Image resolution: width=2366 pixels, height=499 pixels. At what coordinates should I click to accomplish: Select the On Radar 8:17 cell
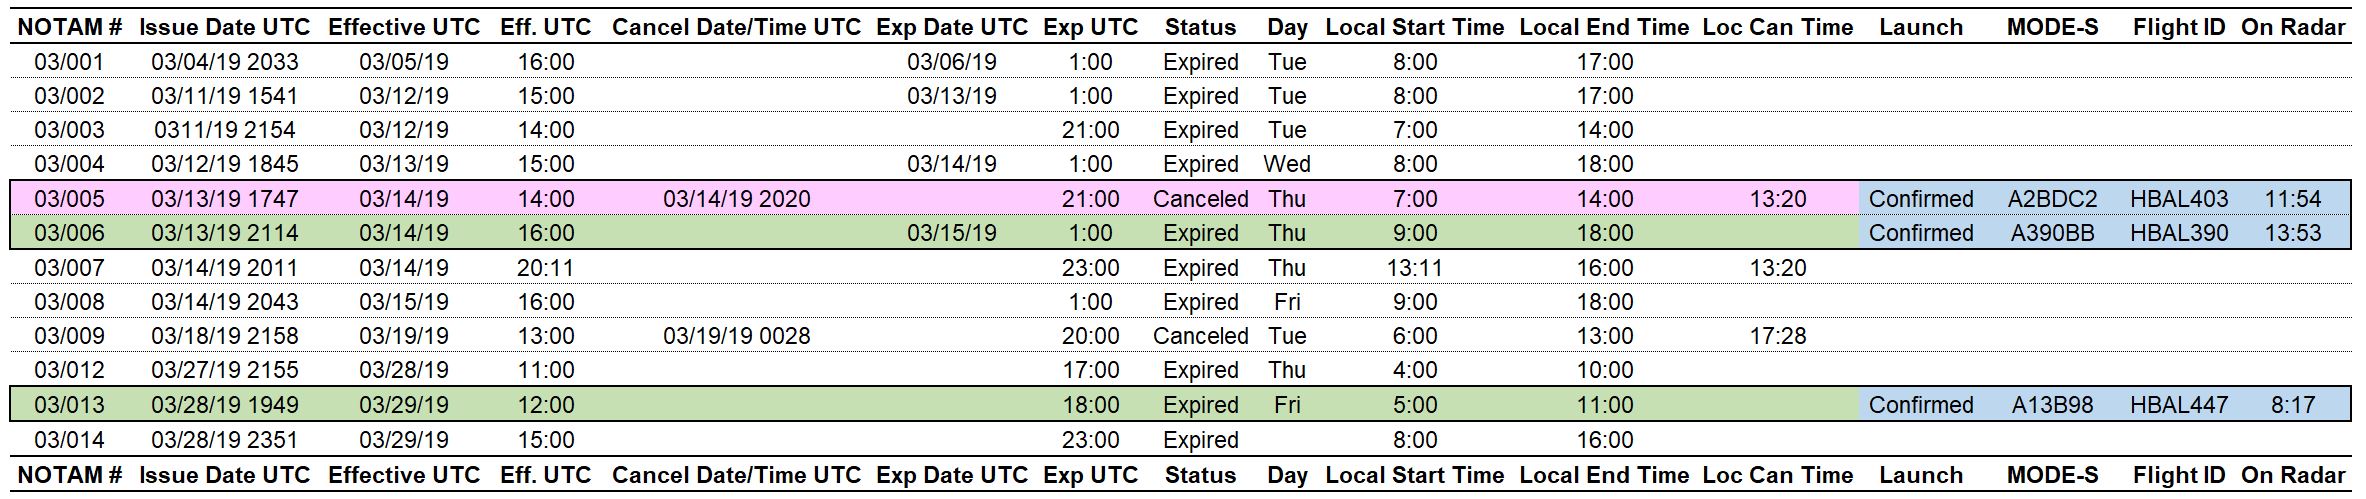[2293, 405]
